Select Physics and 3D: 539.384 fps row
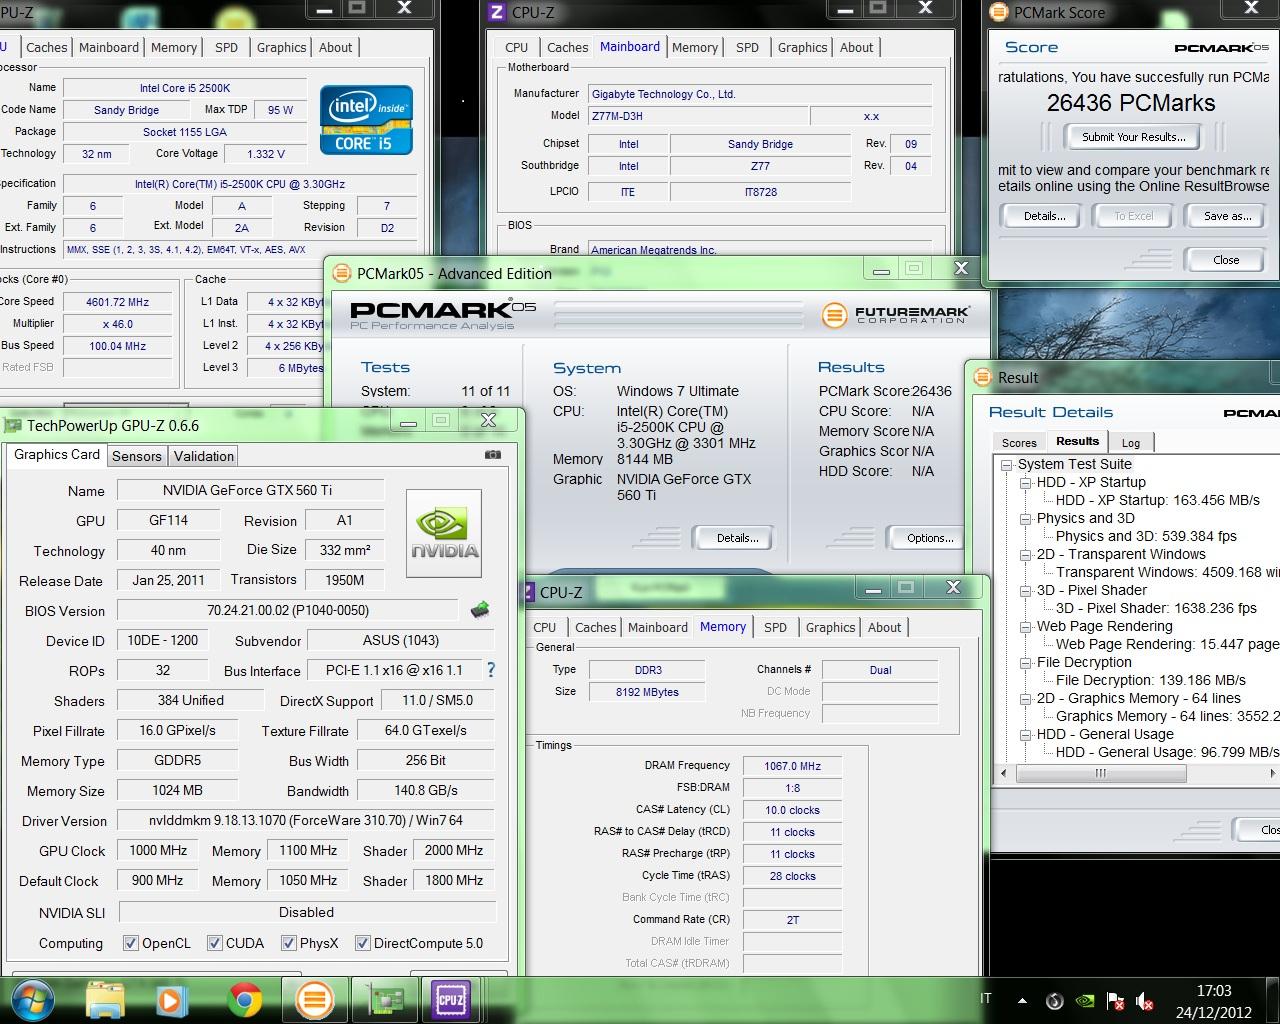 [x=1146, y=537]
